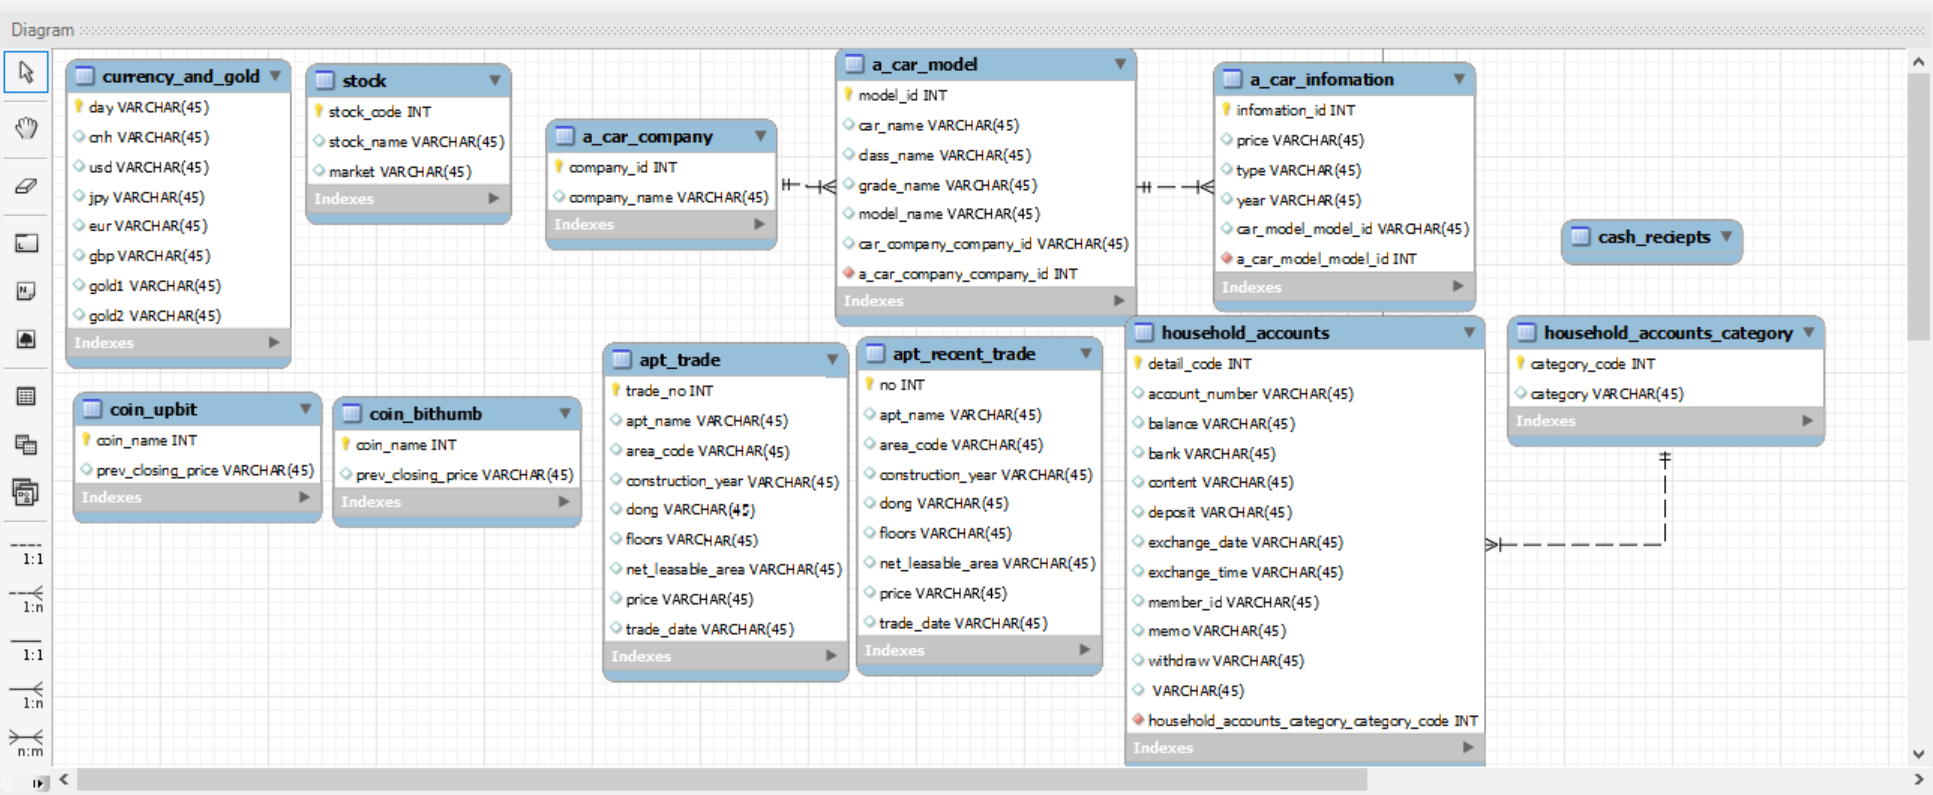Select the pointer selection tool

(x=26, y=72)
